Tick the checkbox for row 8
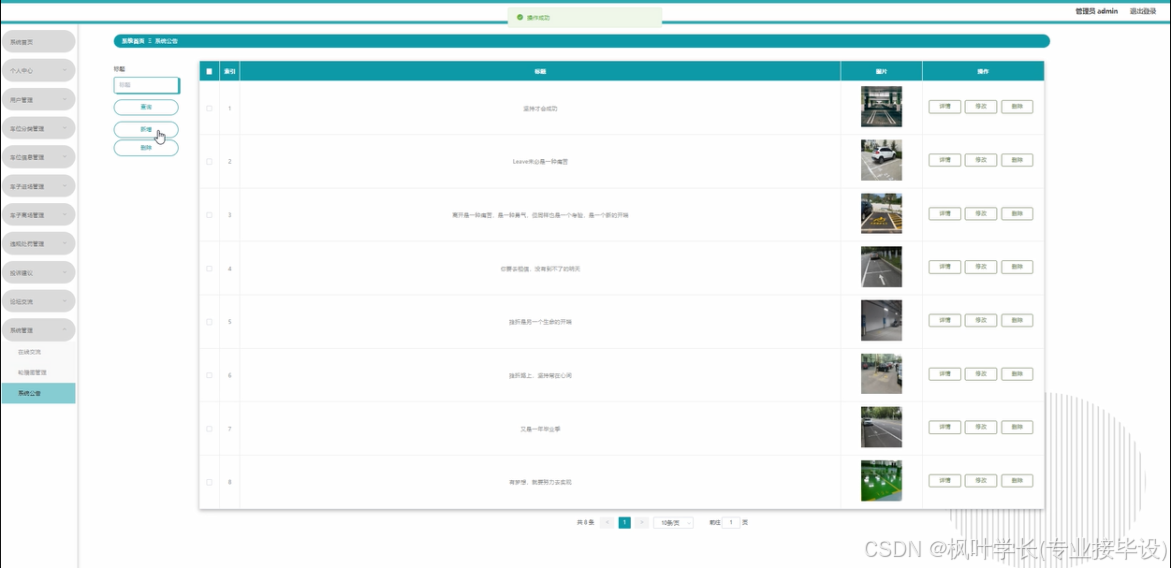This screenshot has height=569, width=1171. point(209,482)
